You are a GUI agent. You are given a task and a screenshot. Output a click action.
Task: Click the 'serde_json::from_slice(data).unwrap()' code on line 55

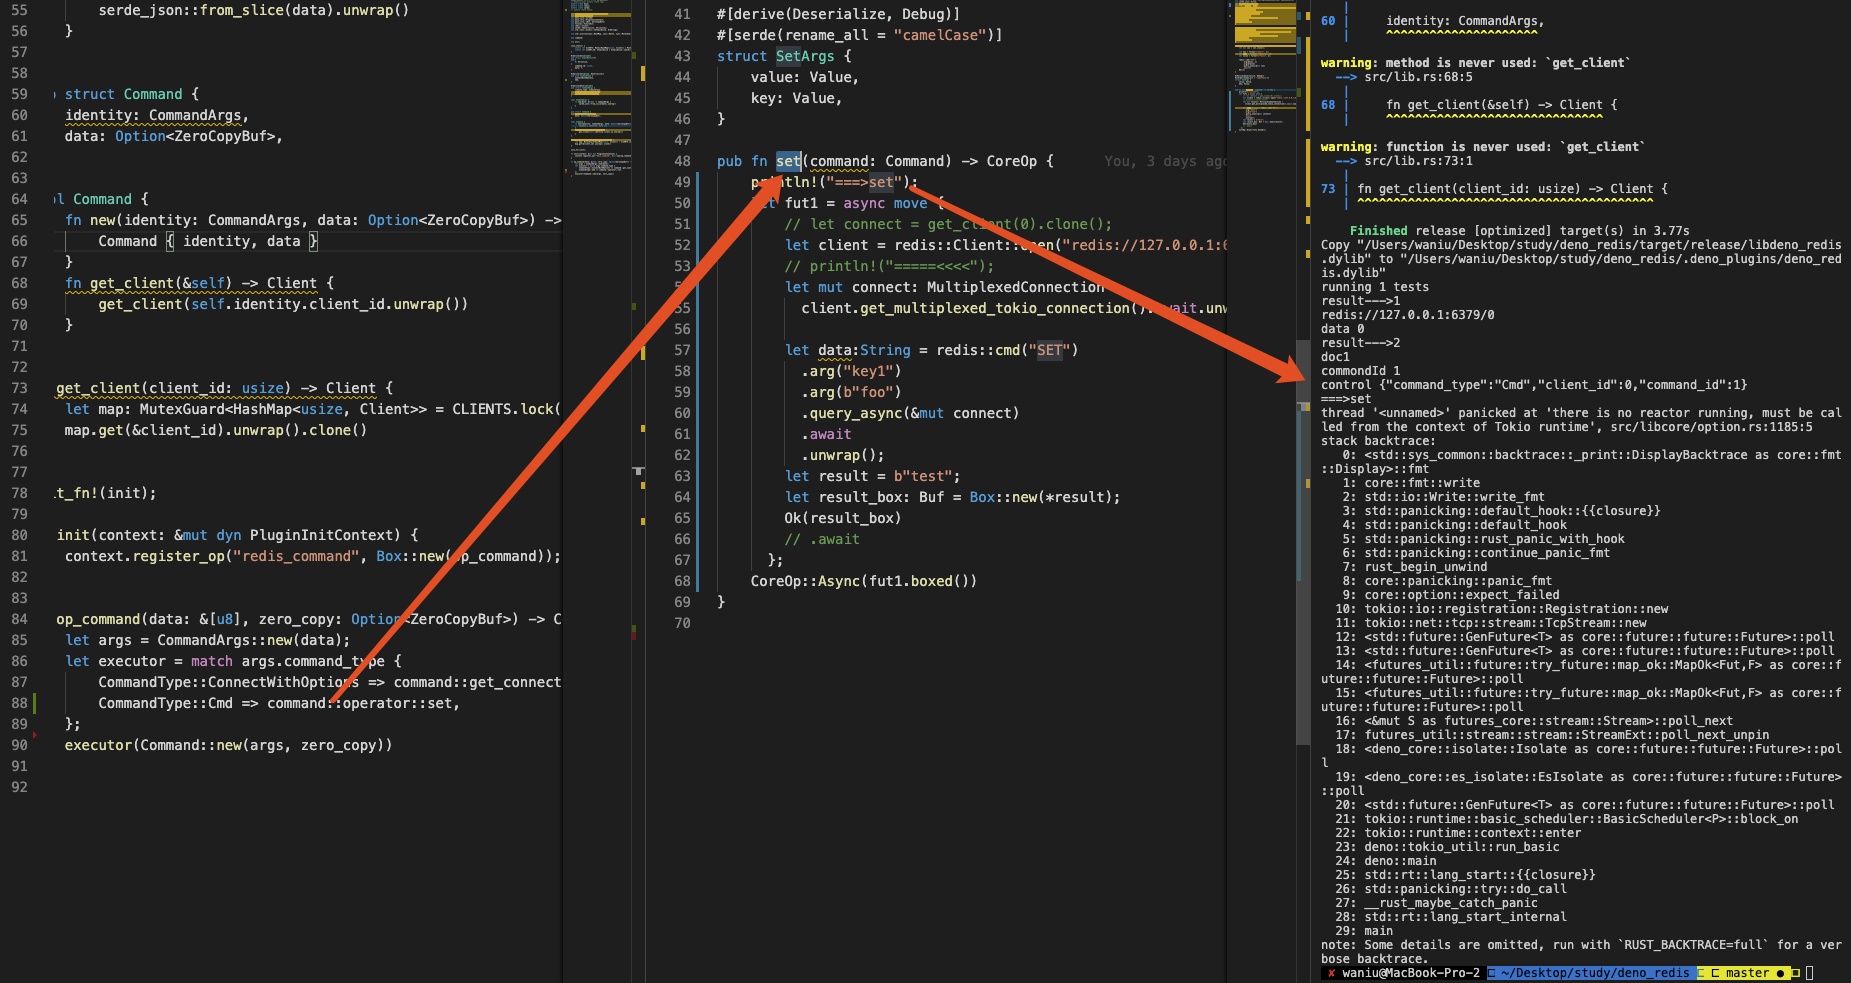pyautogui.click(x=253, y=10)
